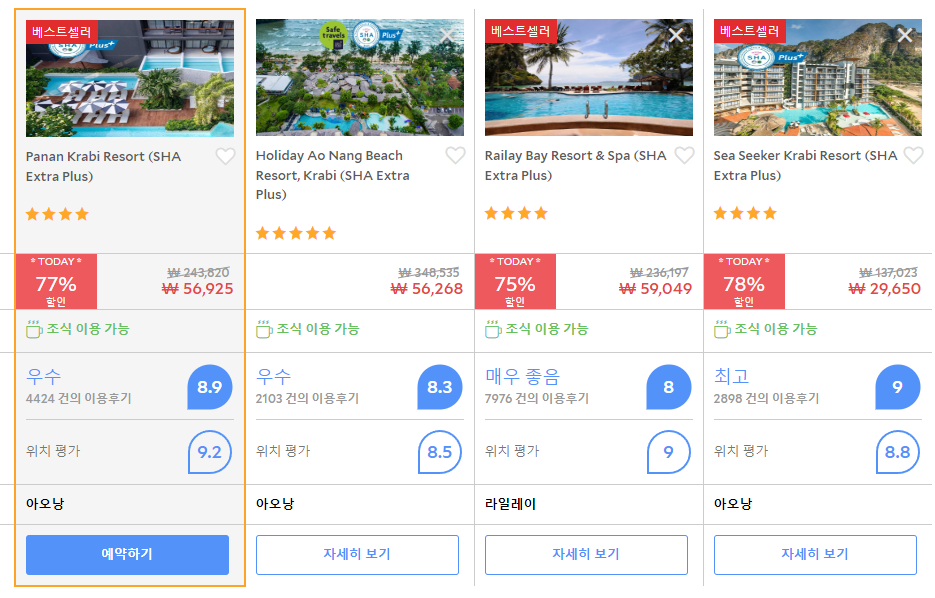Image resolution: width=935 pixels, height=598 pixels.
Task: Click 자세히 보기 under Sea Seeker Krabi Resort
Action: [815, 554]
